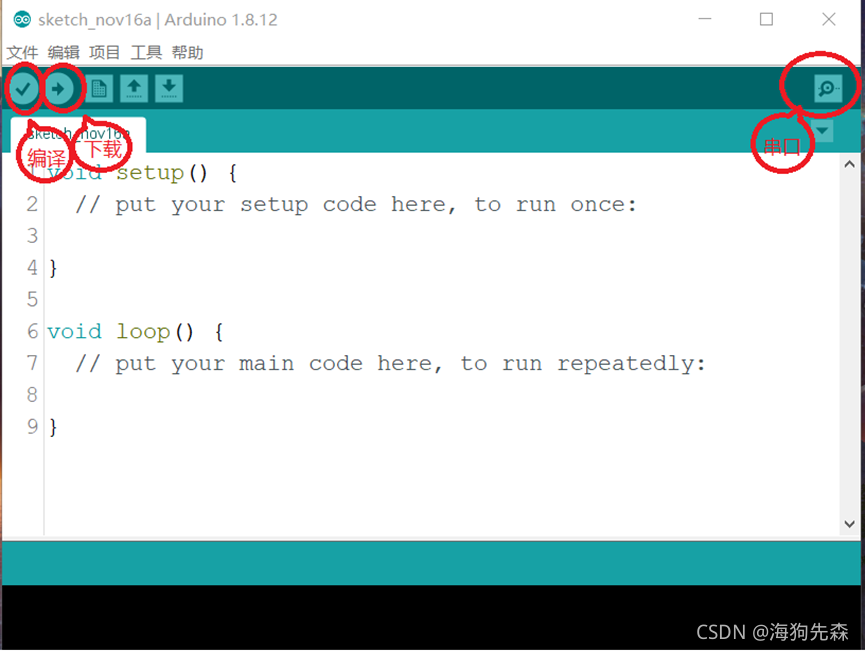Click the closing brace on line 4
This screenshot has height=651, width=865.
(53, 269)
